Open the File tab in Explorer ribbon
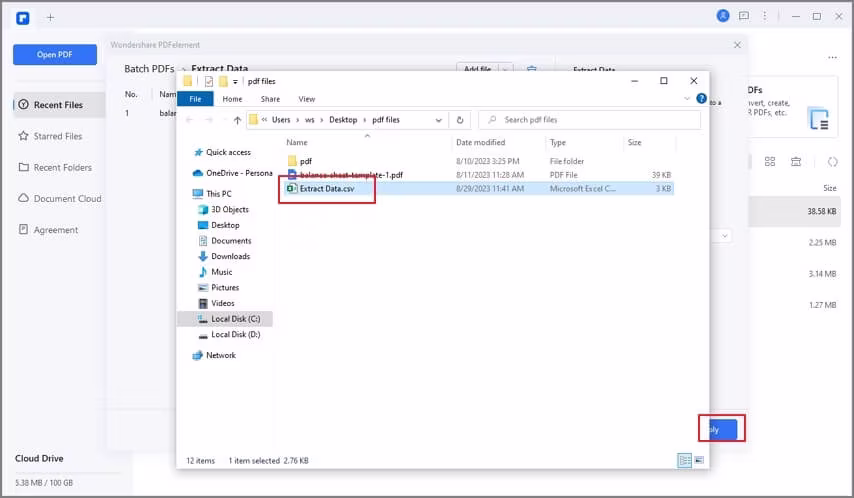The height and width of the screenshot is (498, 854). tap(196, 99)
